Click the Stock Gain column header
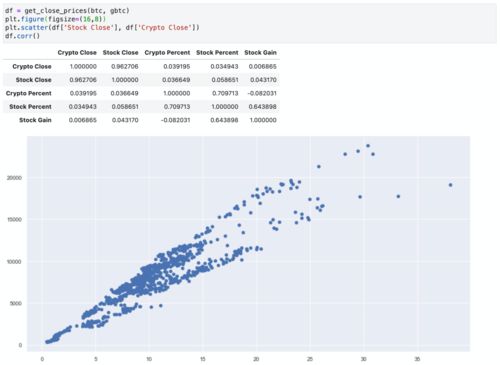 (x=260, y=53)
